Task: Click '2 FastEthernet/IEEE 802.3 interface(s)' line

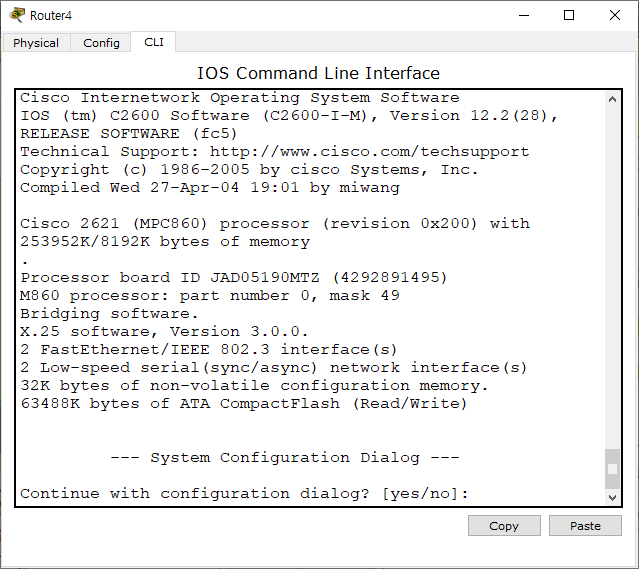Action: (x=209, y=349)
